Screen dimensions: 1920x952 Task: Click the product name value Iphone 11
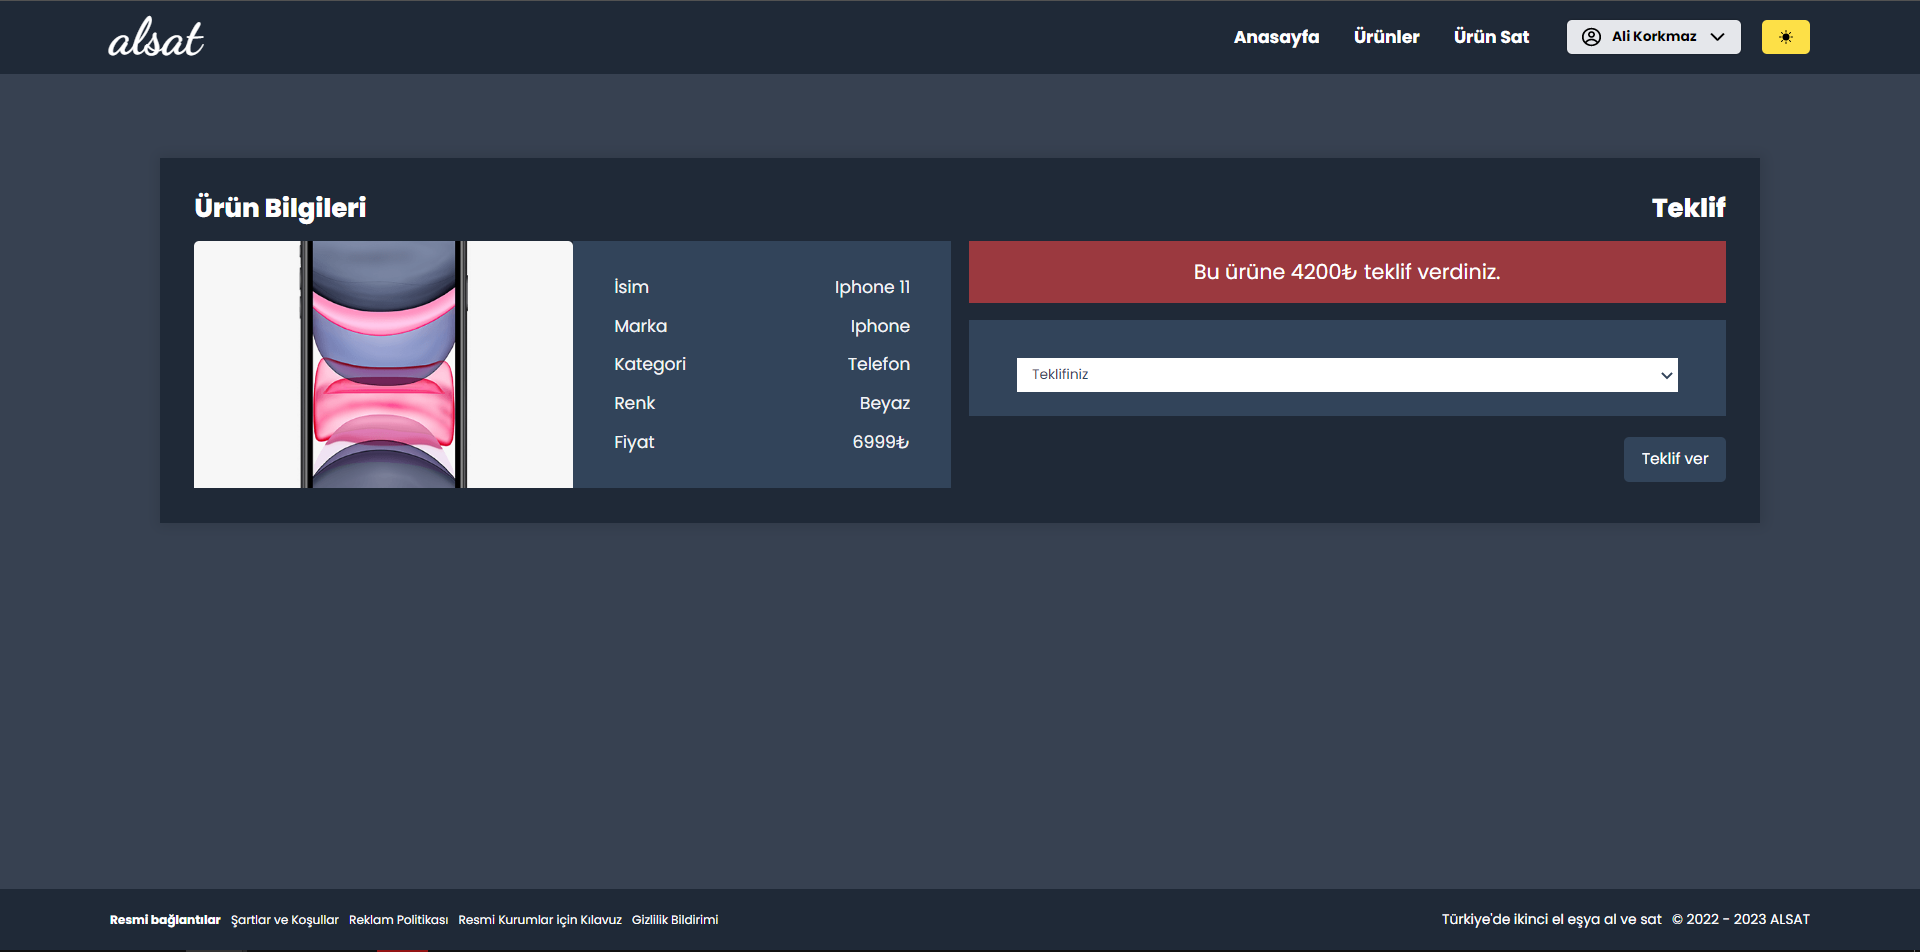(x=872, y=287)
